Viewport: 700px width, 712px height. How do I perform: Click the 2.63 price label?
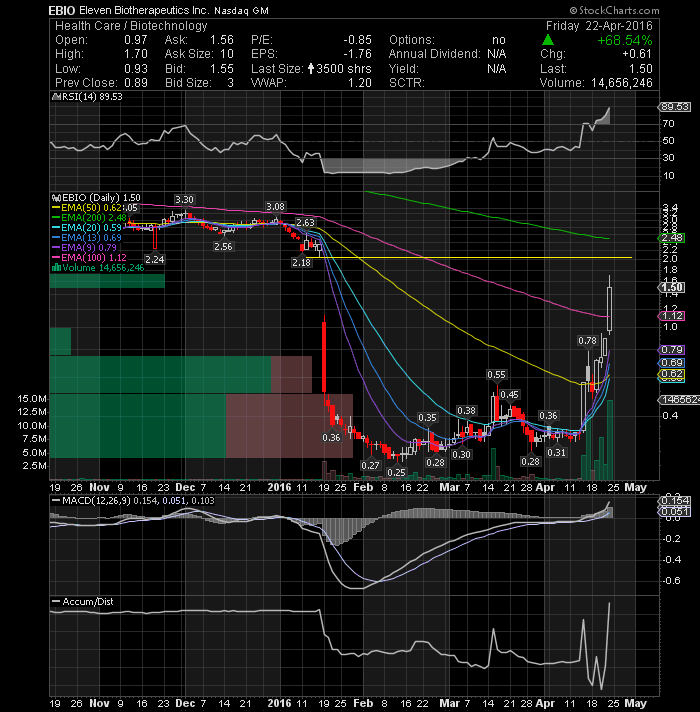click(305, 222)
